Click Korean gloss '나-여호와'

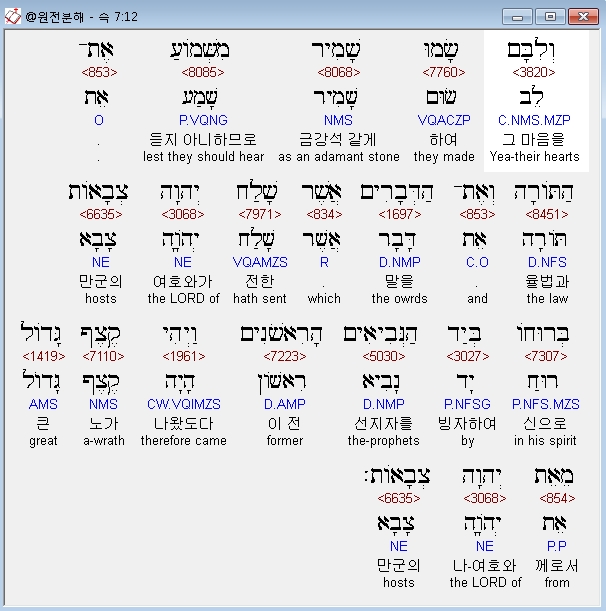click(x=484, y=565)
